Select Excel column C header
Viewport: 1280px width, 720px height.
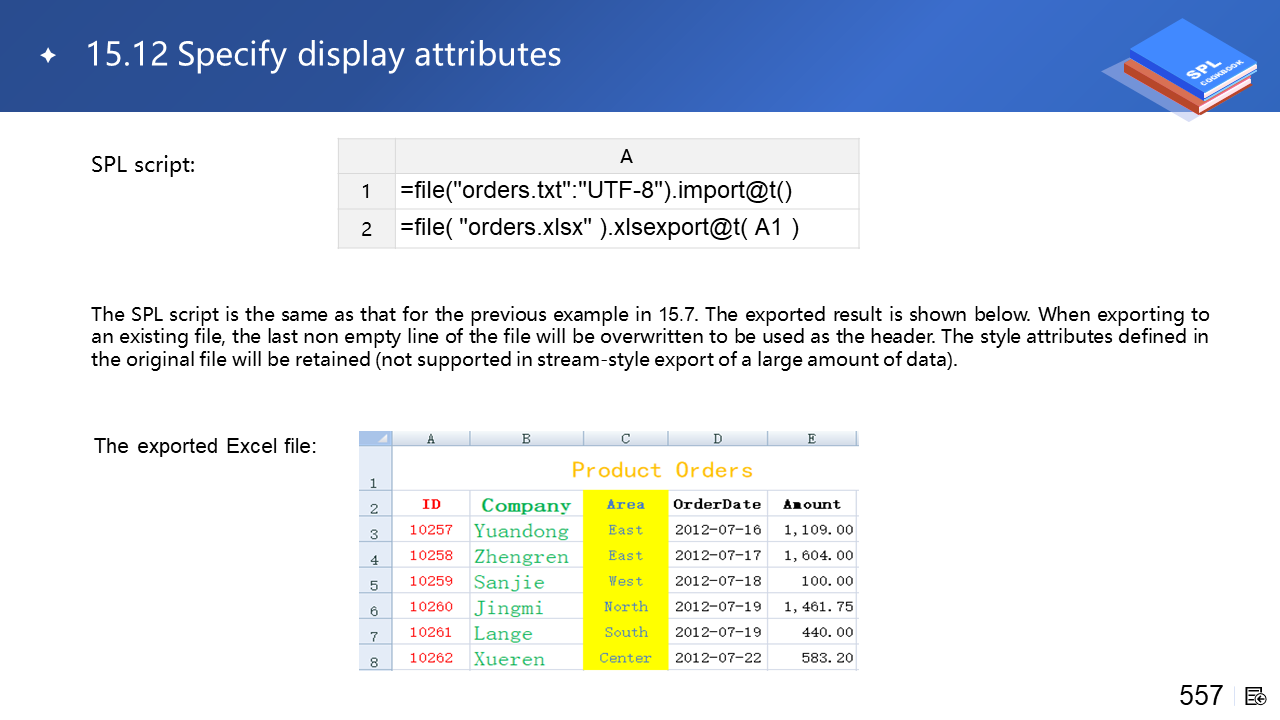click(x=625, y=438)
